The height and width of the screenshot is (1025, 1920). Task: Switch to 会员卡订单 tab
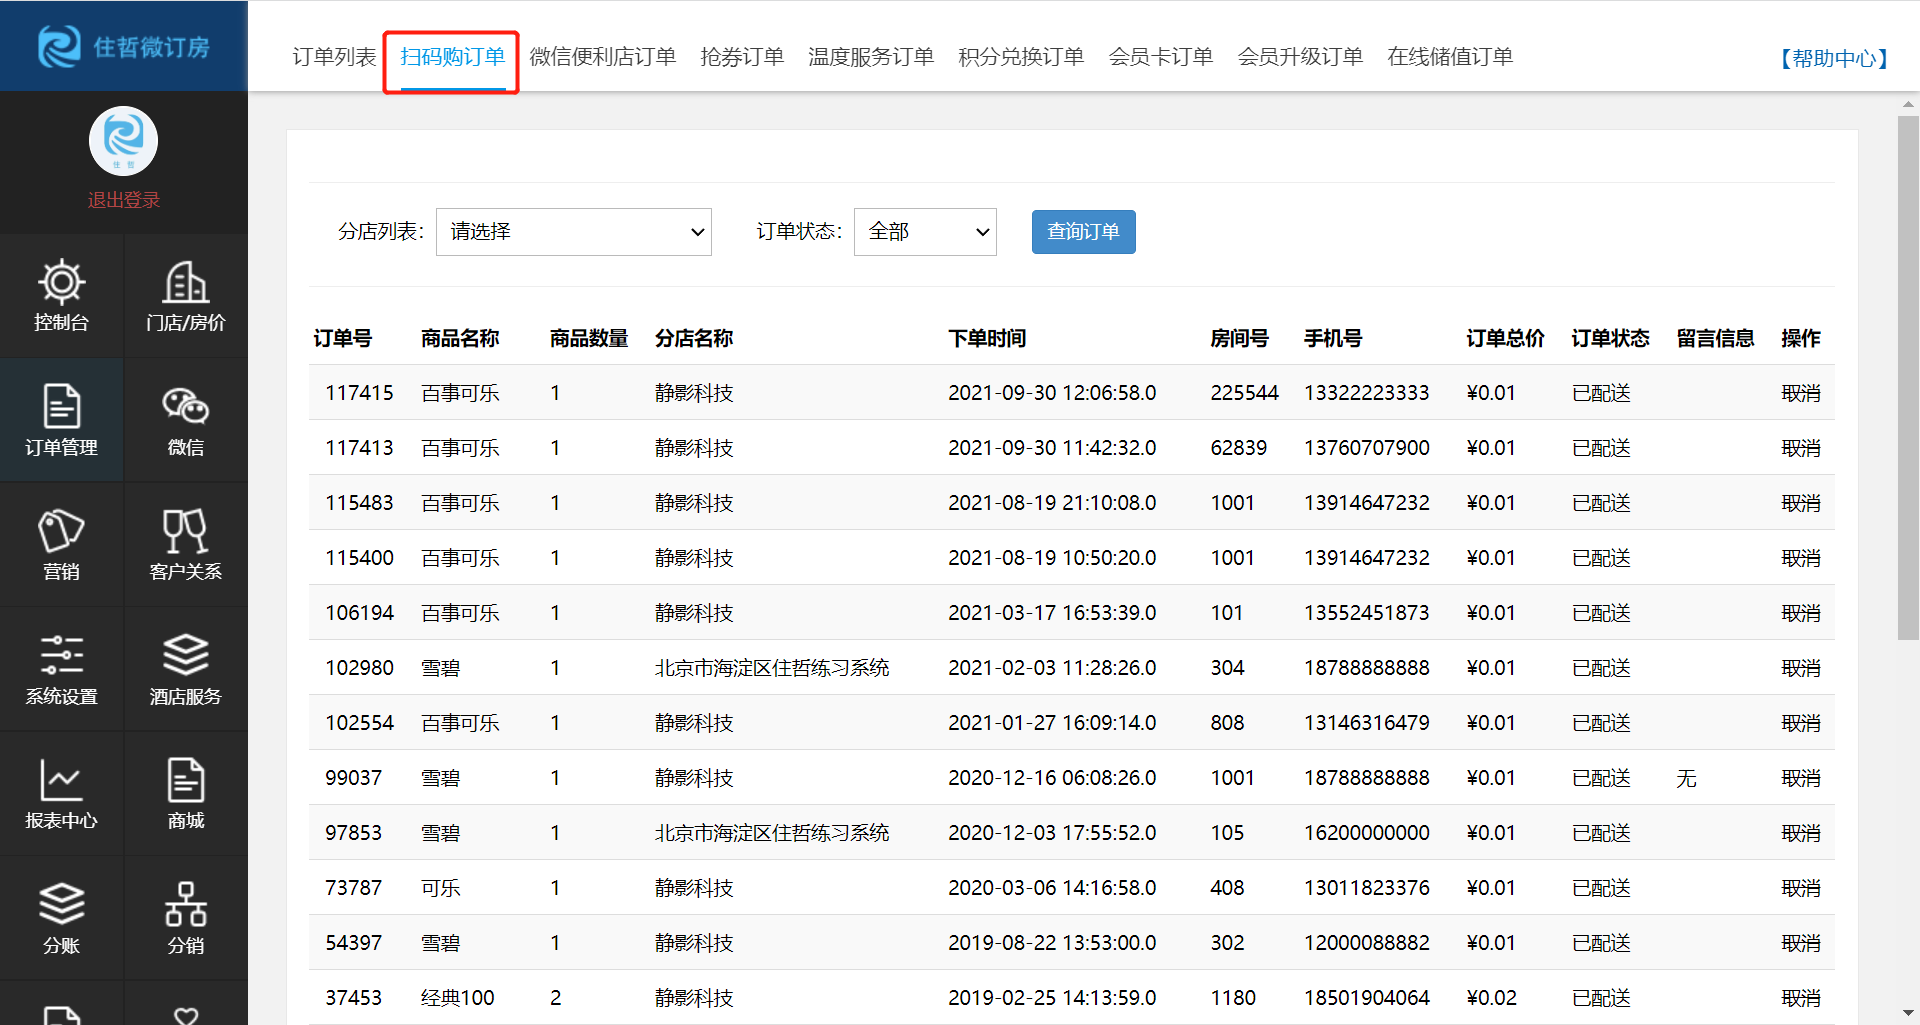pyautogui.click(x=1160, y=57)
